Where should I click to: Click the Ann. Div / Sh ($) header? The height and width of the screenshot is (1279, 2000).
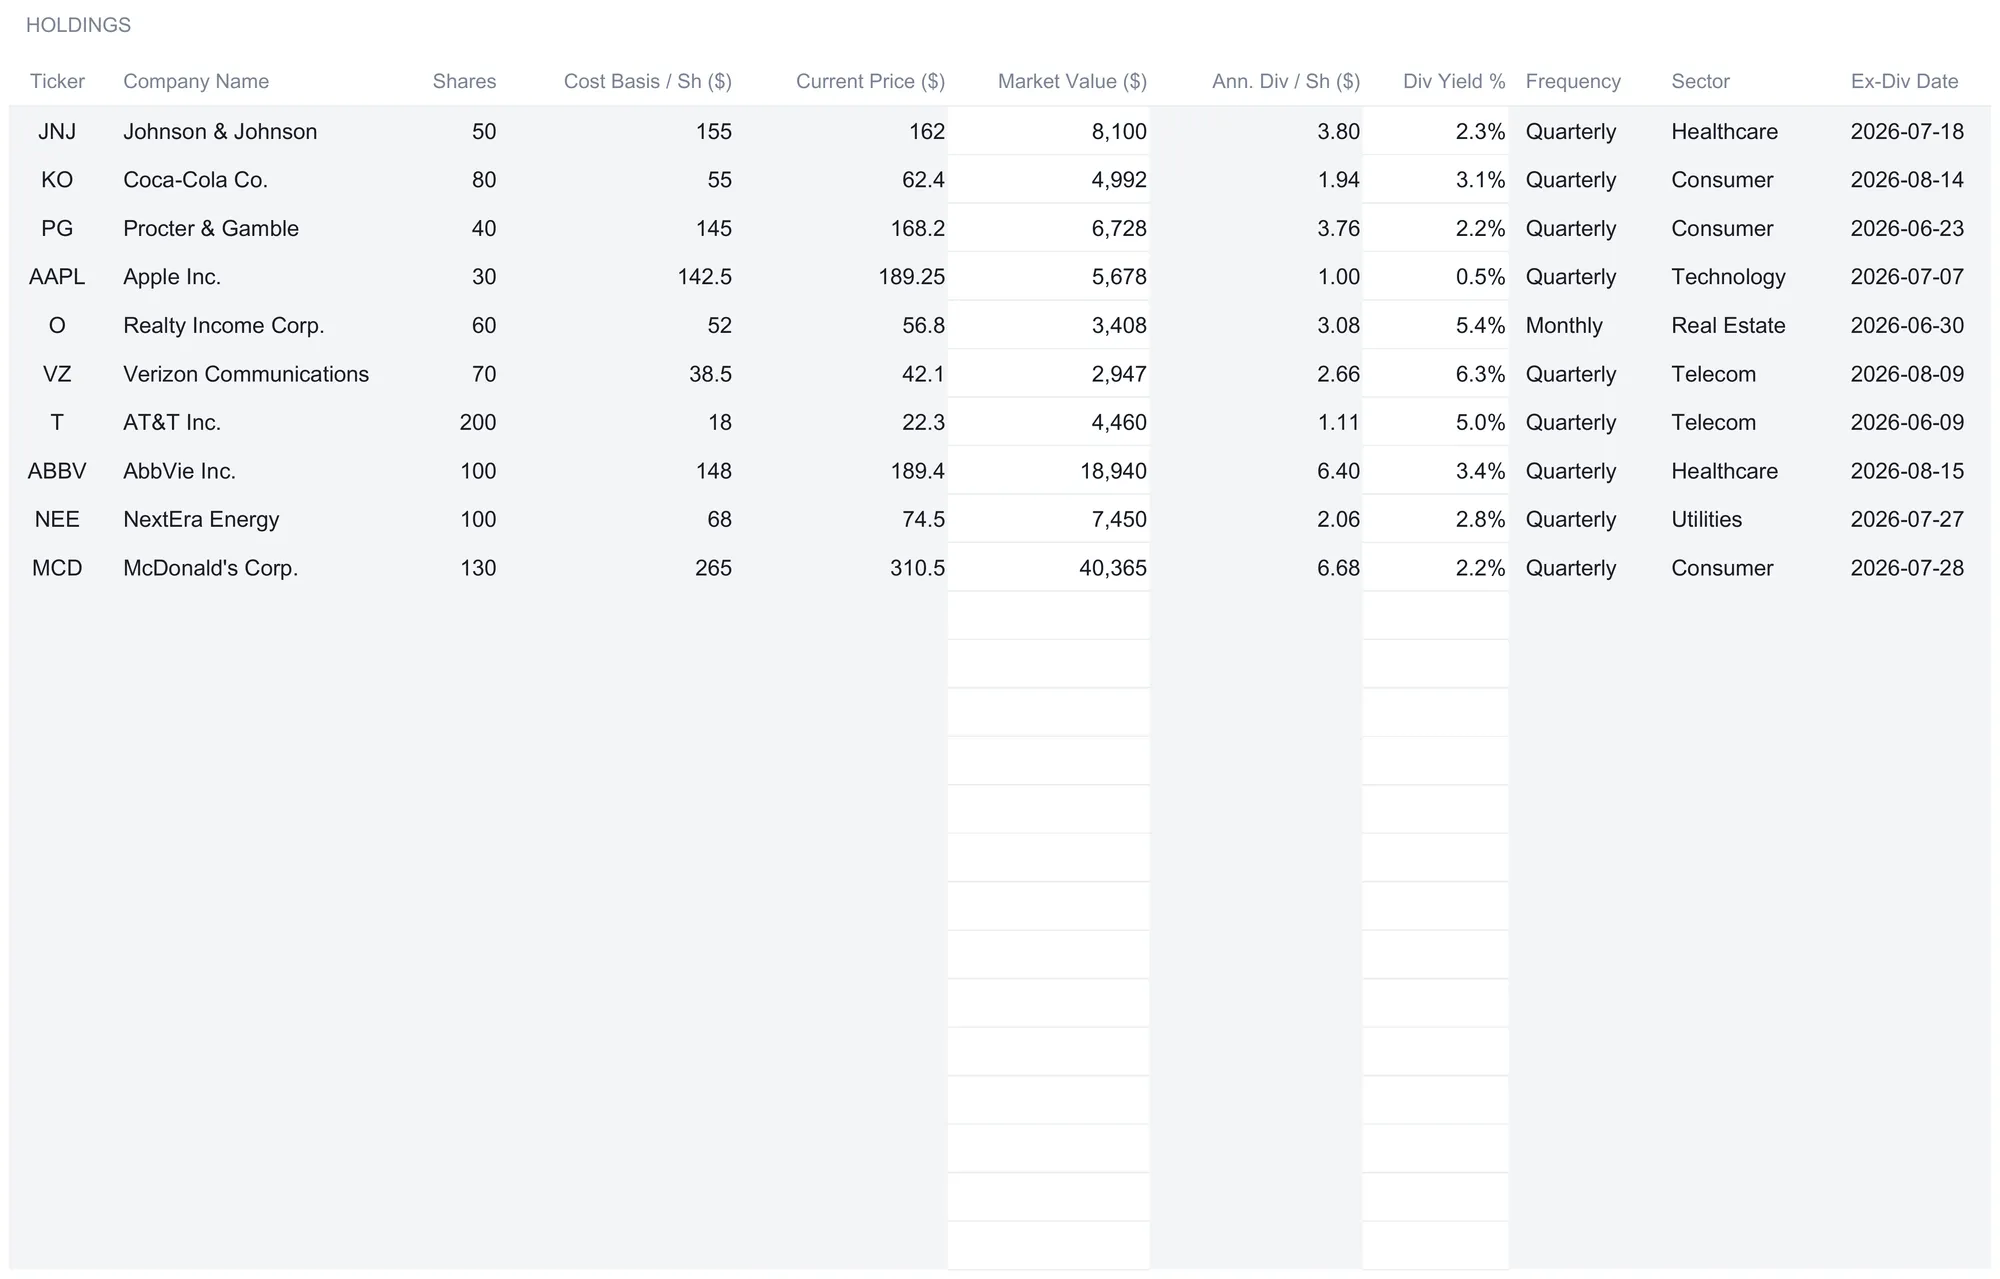point(1286,81)
